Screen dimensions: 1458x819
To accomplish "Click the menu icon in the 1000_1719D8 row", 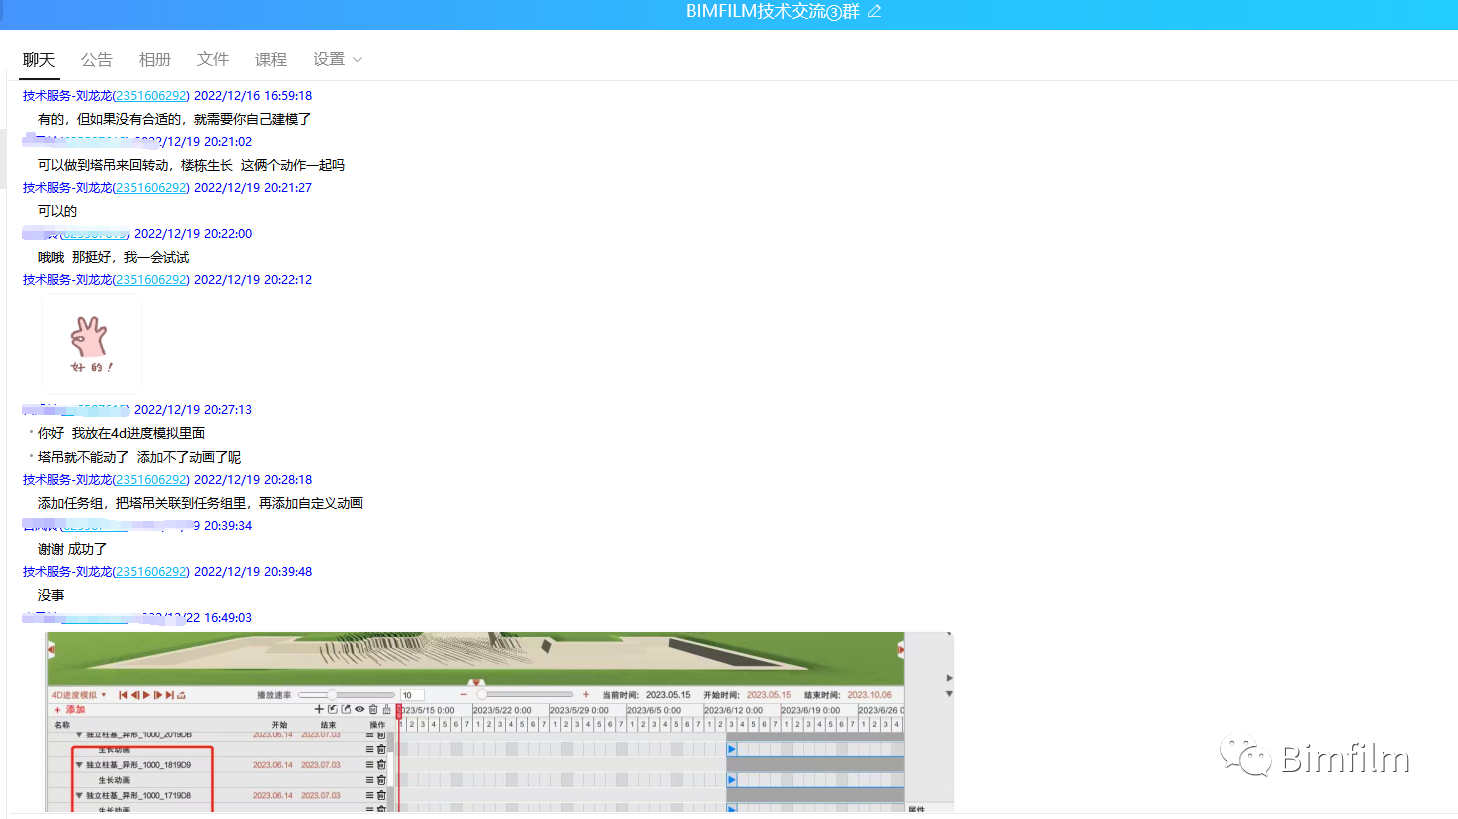I will pyautogui.click(x=369, y=795).
